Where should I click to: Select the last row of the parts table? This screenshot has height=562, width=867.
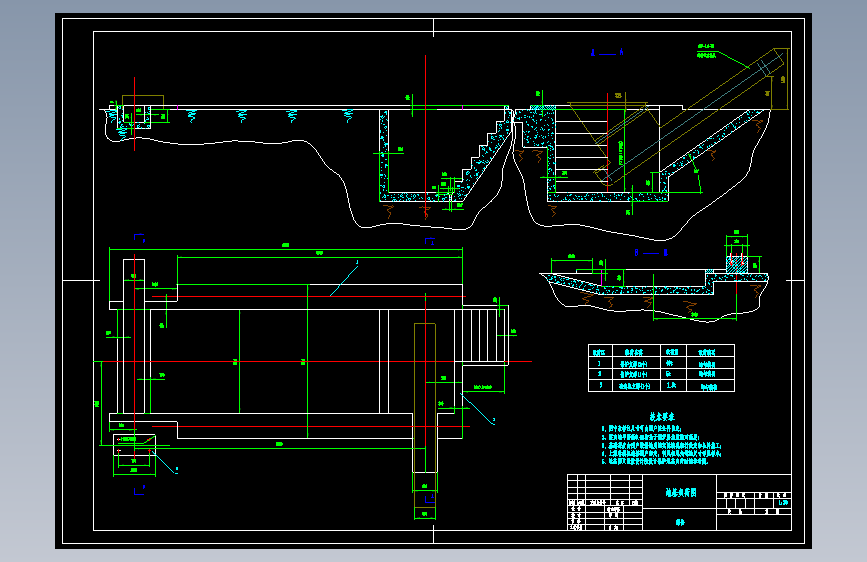(661, 386)
